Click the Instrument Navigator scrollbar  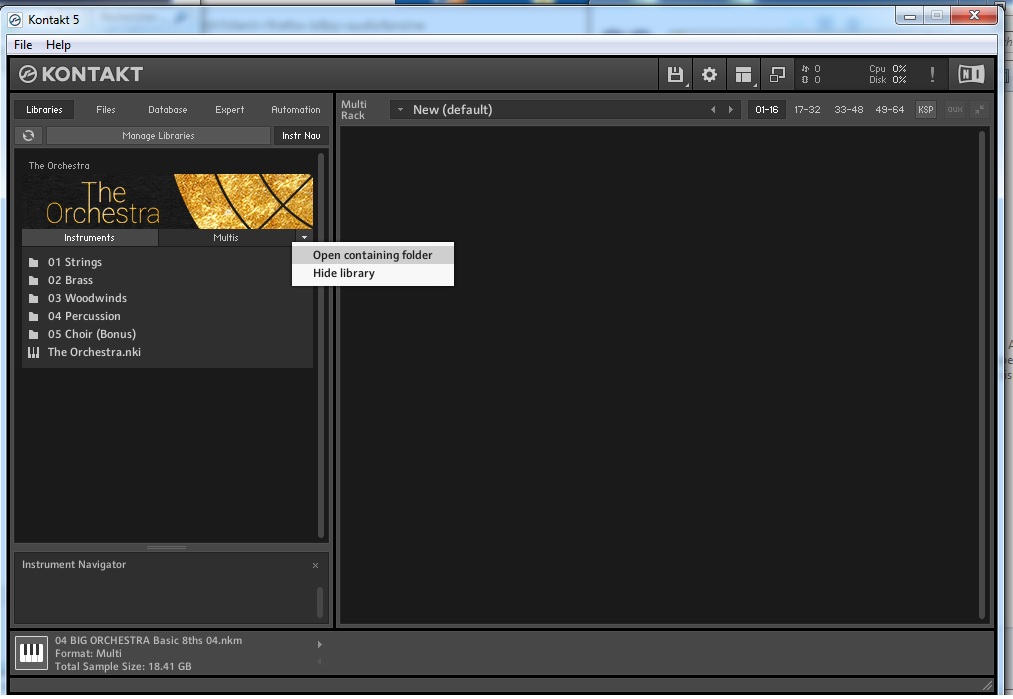pos(320,602)
